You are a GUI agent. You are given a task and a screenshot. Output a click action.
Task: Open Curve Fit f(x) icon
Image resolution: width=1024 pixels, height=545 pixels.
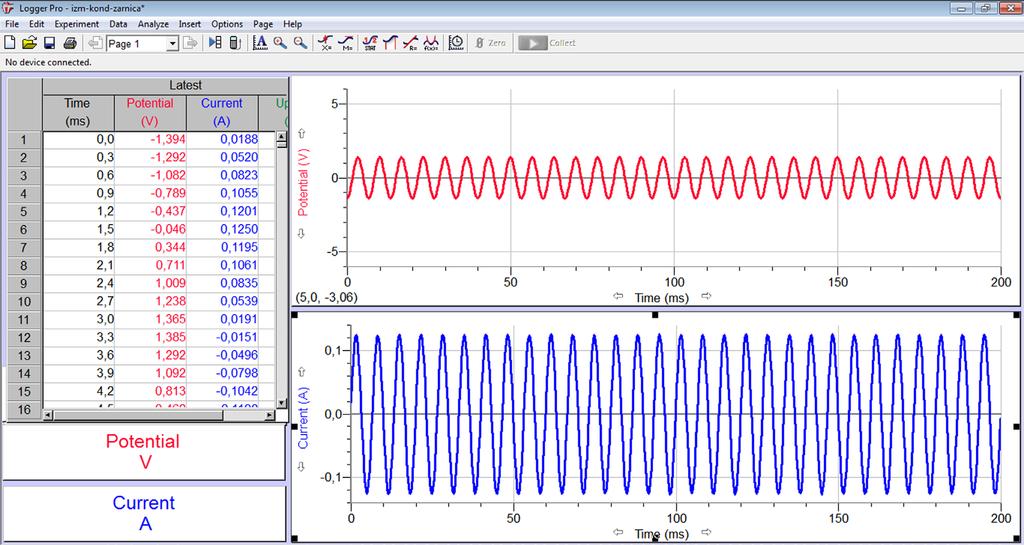click(x=431, y=43)
